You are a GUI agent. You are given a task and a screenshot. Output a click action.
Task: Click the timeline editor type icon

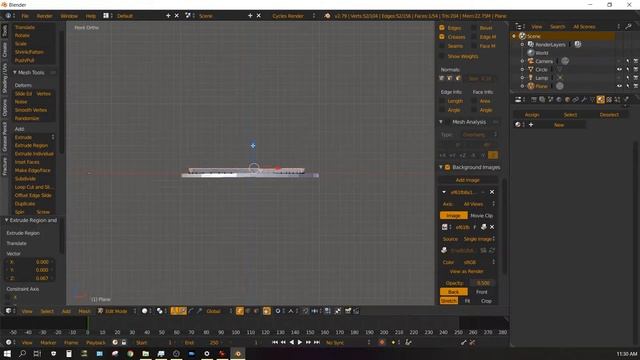(x=8, y=342)
